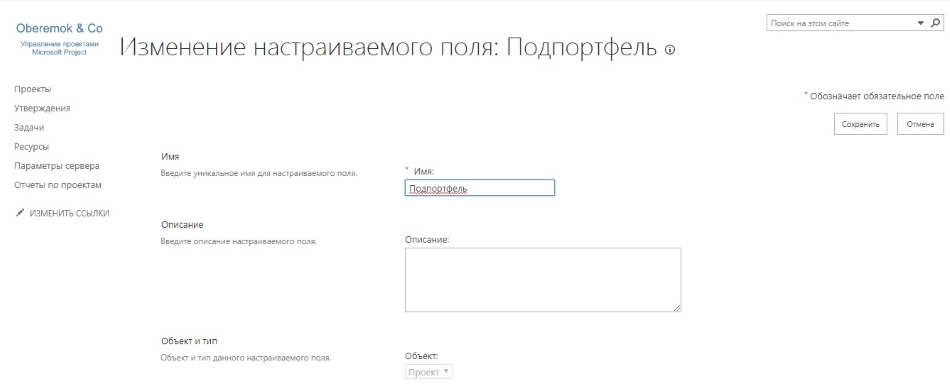Click the Имя field containing Подпортфель
This screenshot has height=389, width=950.
coord(480,188)
